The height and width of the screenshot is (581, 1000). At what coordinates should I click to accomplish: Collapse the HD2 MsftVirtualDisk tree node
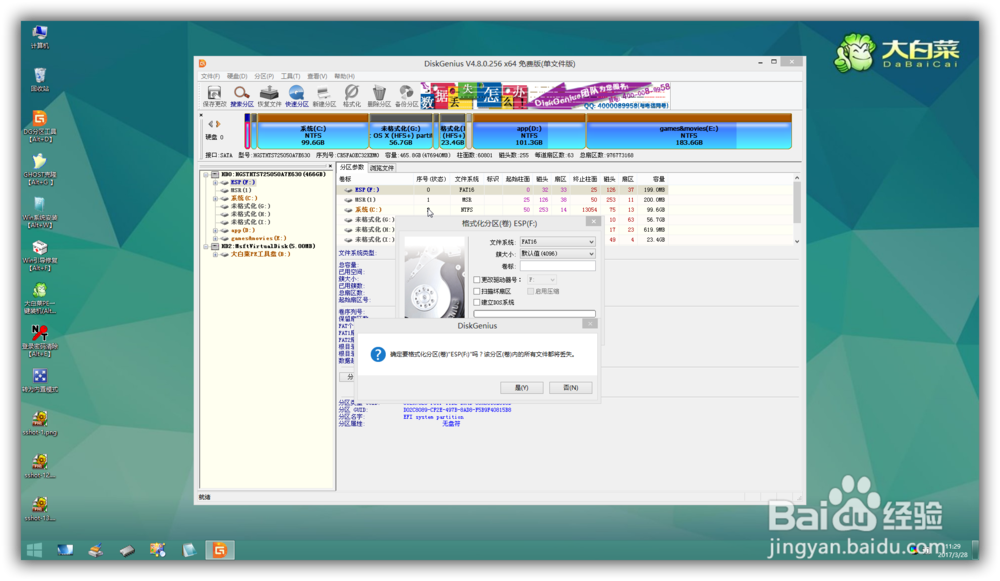(x=206, y=246)
